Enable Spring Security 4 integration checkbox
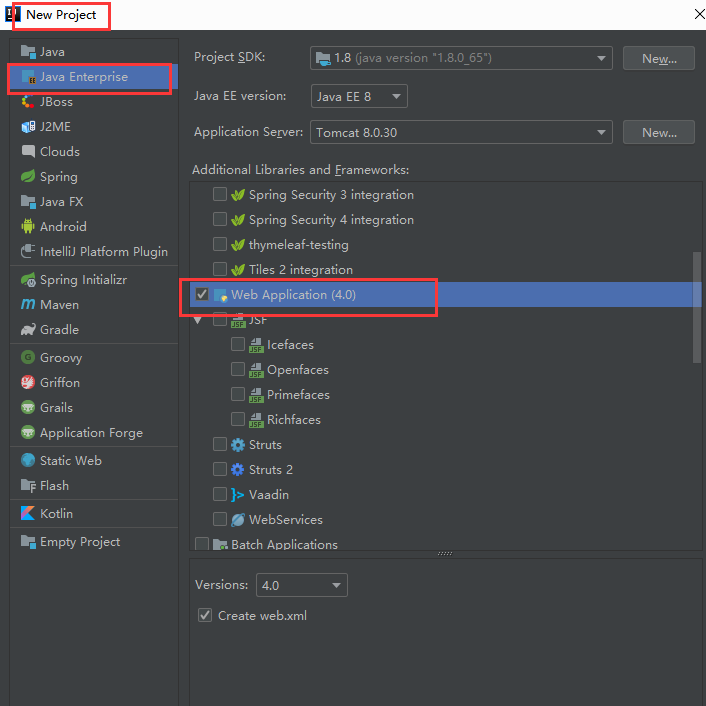 pyautogui.click(x=220, y=219)
